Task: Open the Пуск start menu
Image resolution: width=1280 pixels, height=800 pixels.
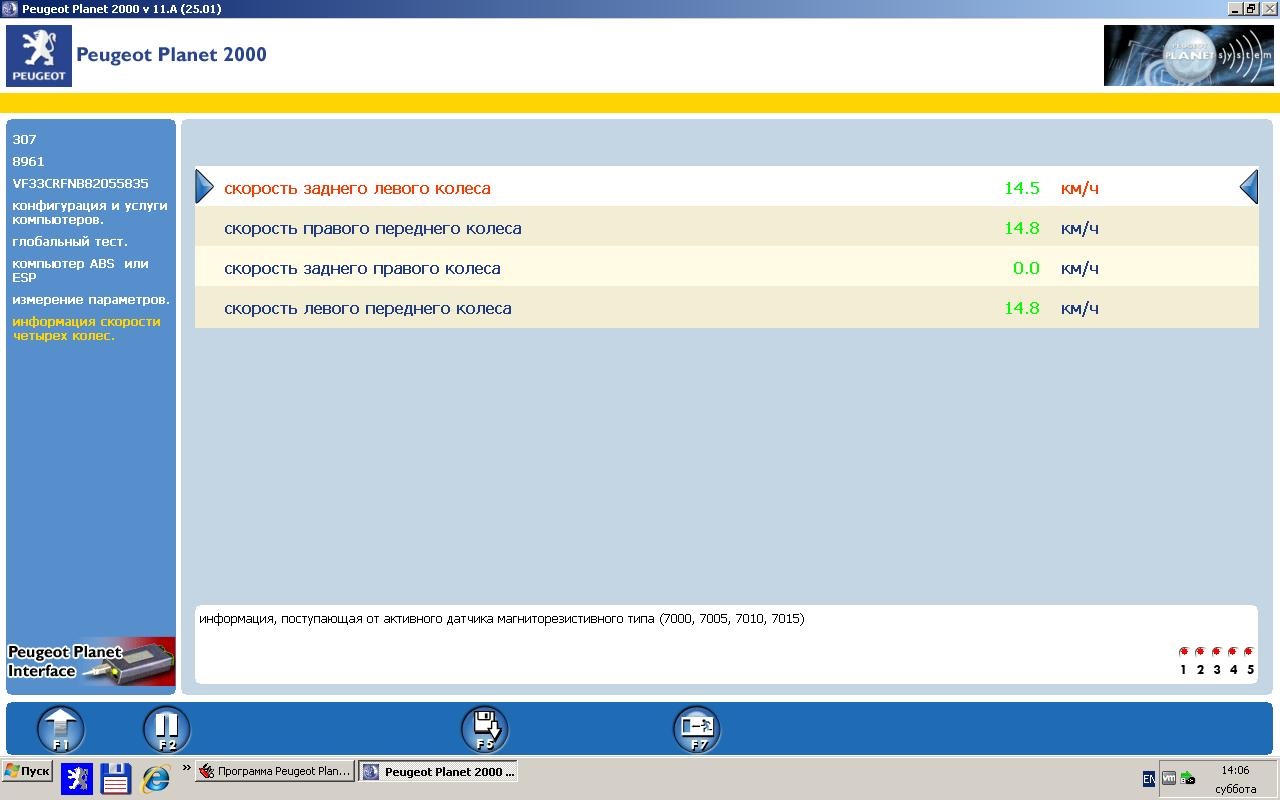Action: pos(27,771)
